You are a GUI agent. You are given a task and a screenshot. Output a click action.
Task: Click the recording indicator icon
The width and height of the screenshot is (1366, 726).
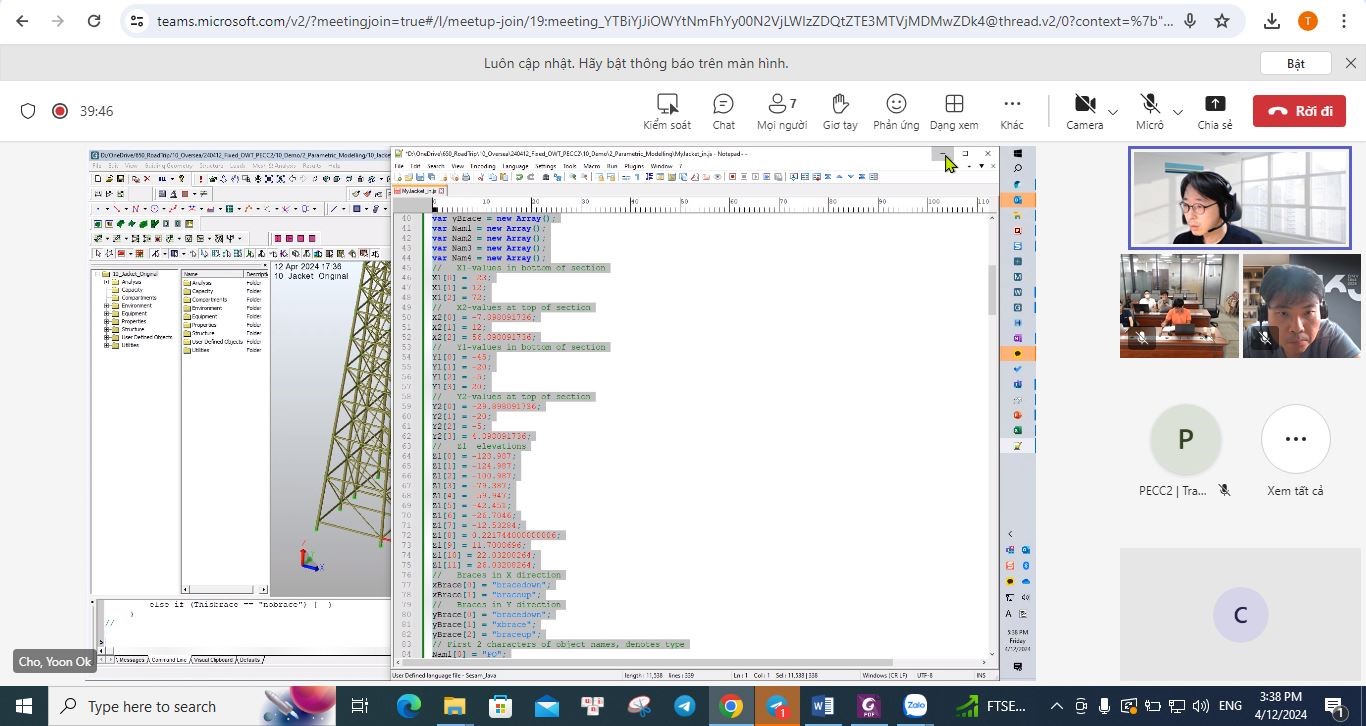coord(60,111)
